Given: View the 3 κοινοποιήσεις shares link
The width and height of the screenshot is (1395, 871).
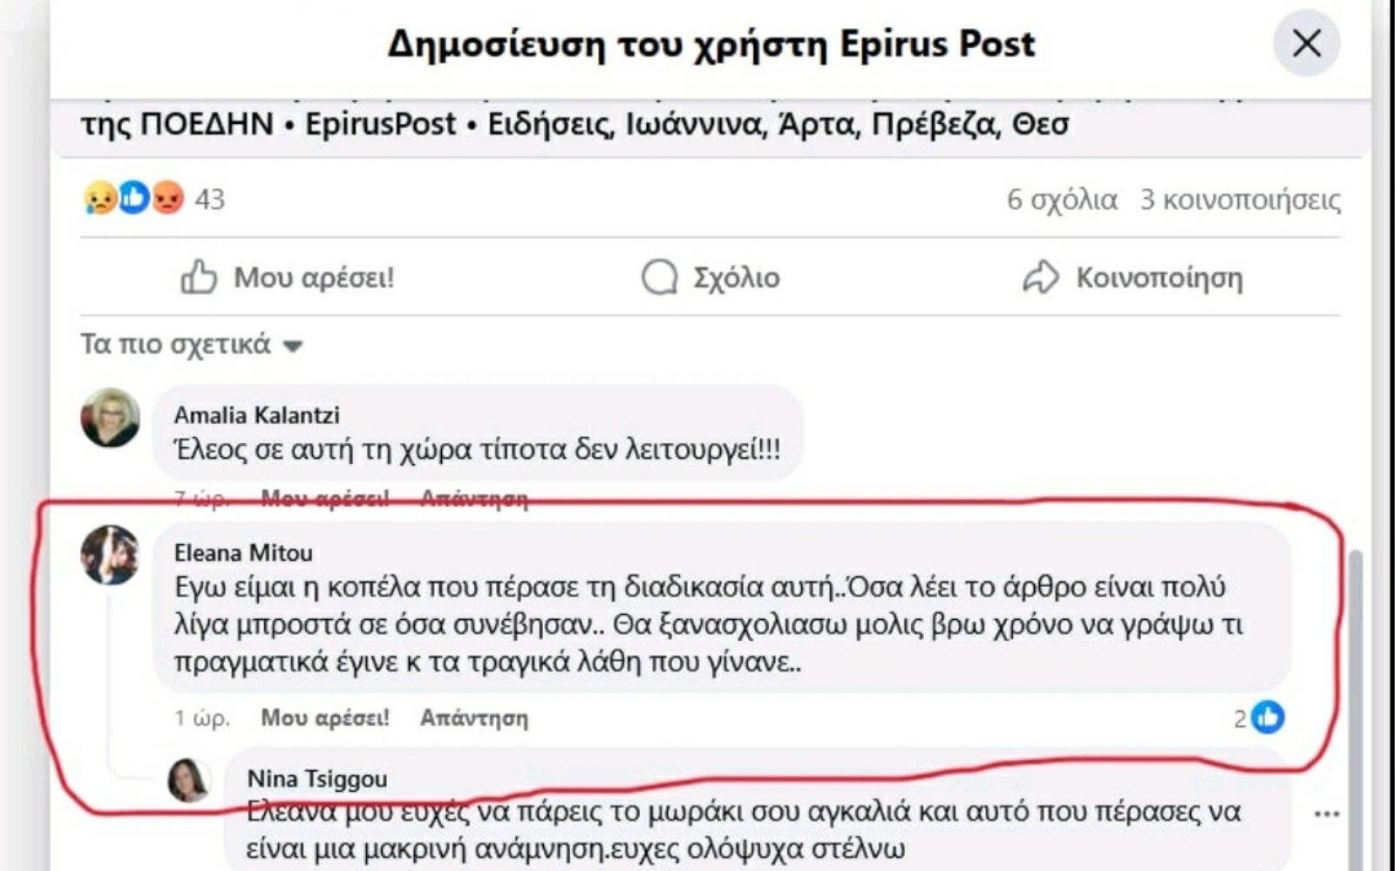Looking at the screenshot, I should pyautogui.click(x=1240, y=199).
